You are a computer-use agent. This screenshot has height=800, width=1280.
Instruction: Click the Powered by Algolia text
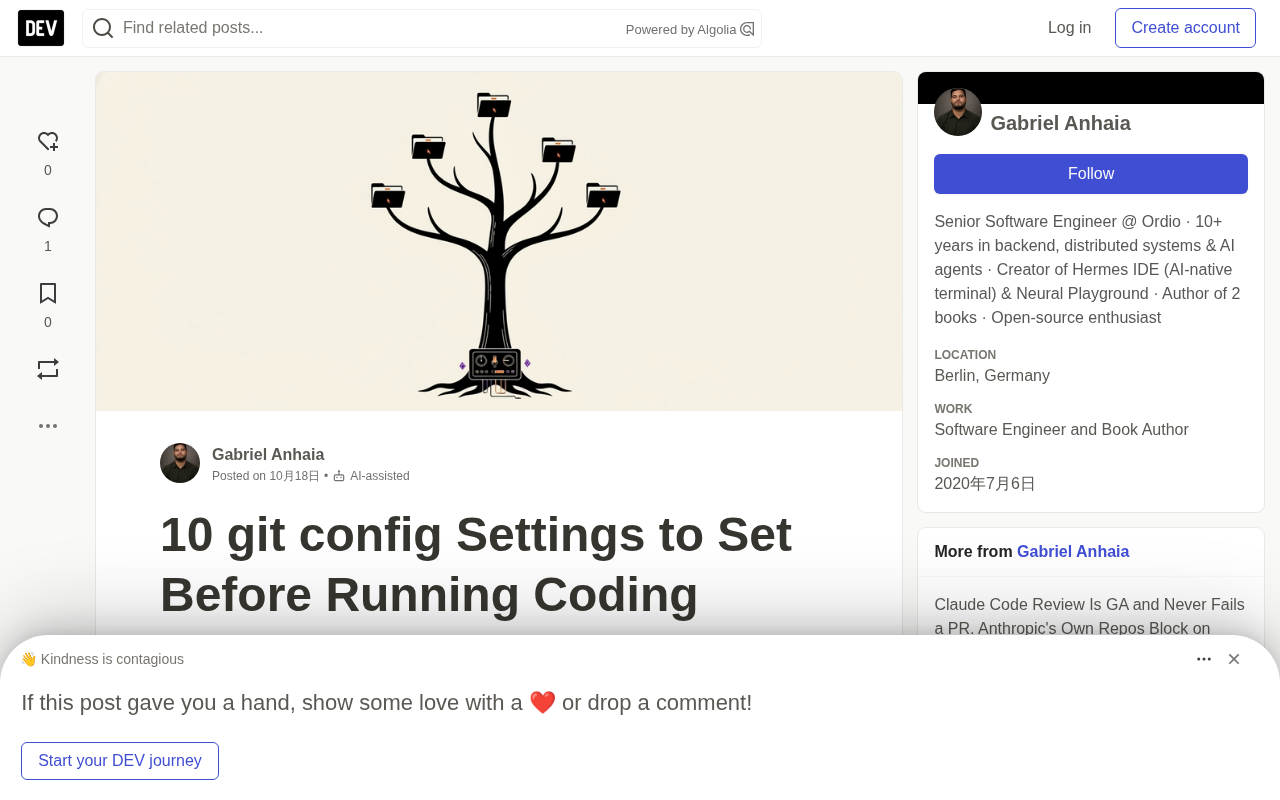(x=681, y=29)
